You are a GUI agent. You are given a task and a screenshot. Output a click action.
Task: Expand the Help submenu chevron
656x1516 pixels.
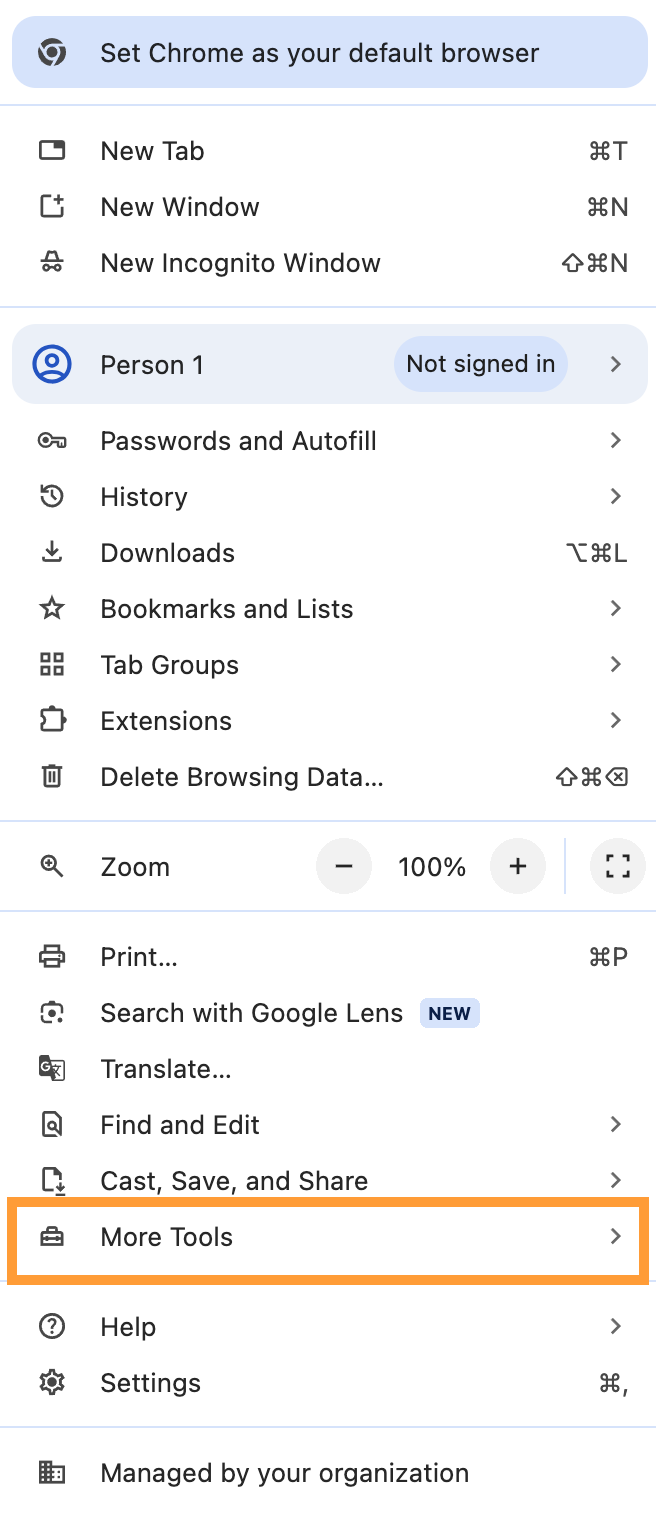(616, 1327)
